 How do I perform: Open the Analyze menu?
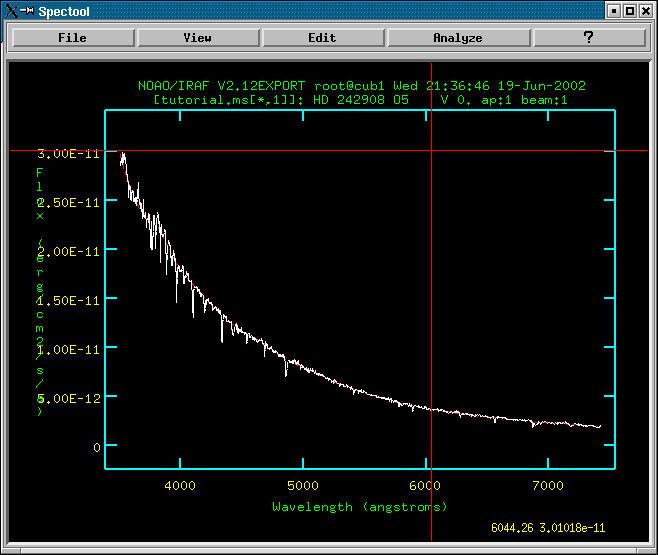457,37
